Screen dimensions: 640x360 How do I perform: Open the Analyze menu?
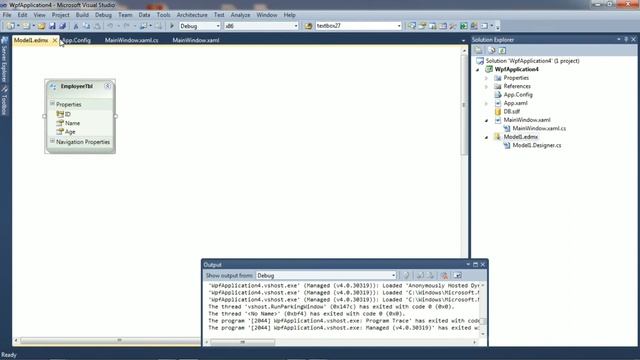(x=240, y=15)
